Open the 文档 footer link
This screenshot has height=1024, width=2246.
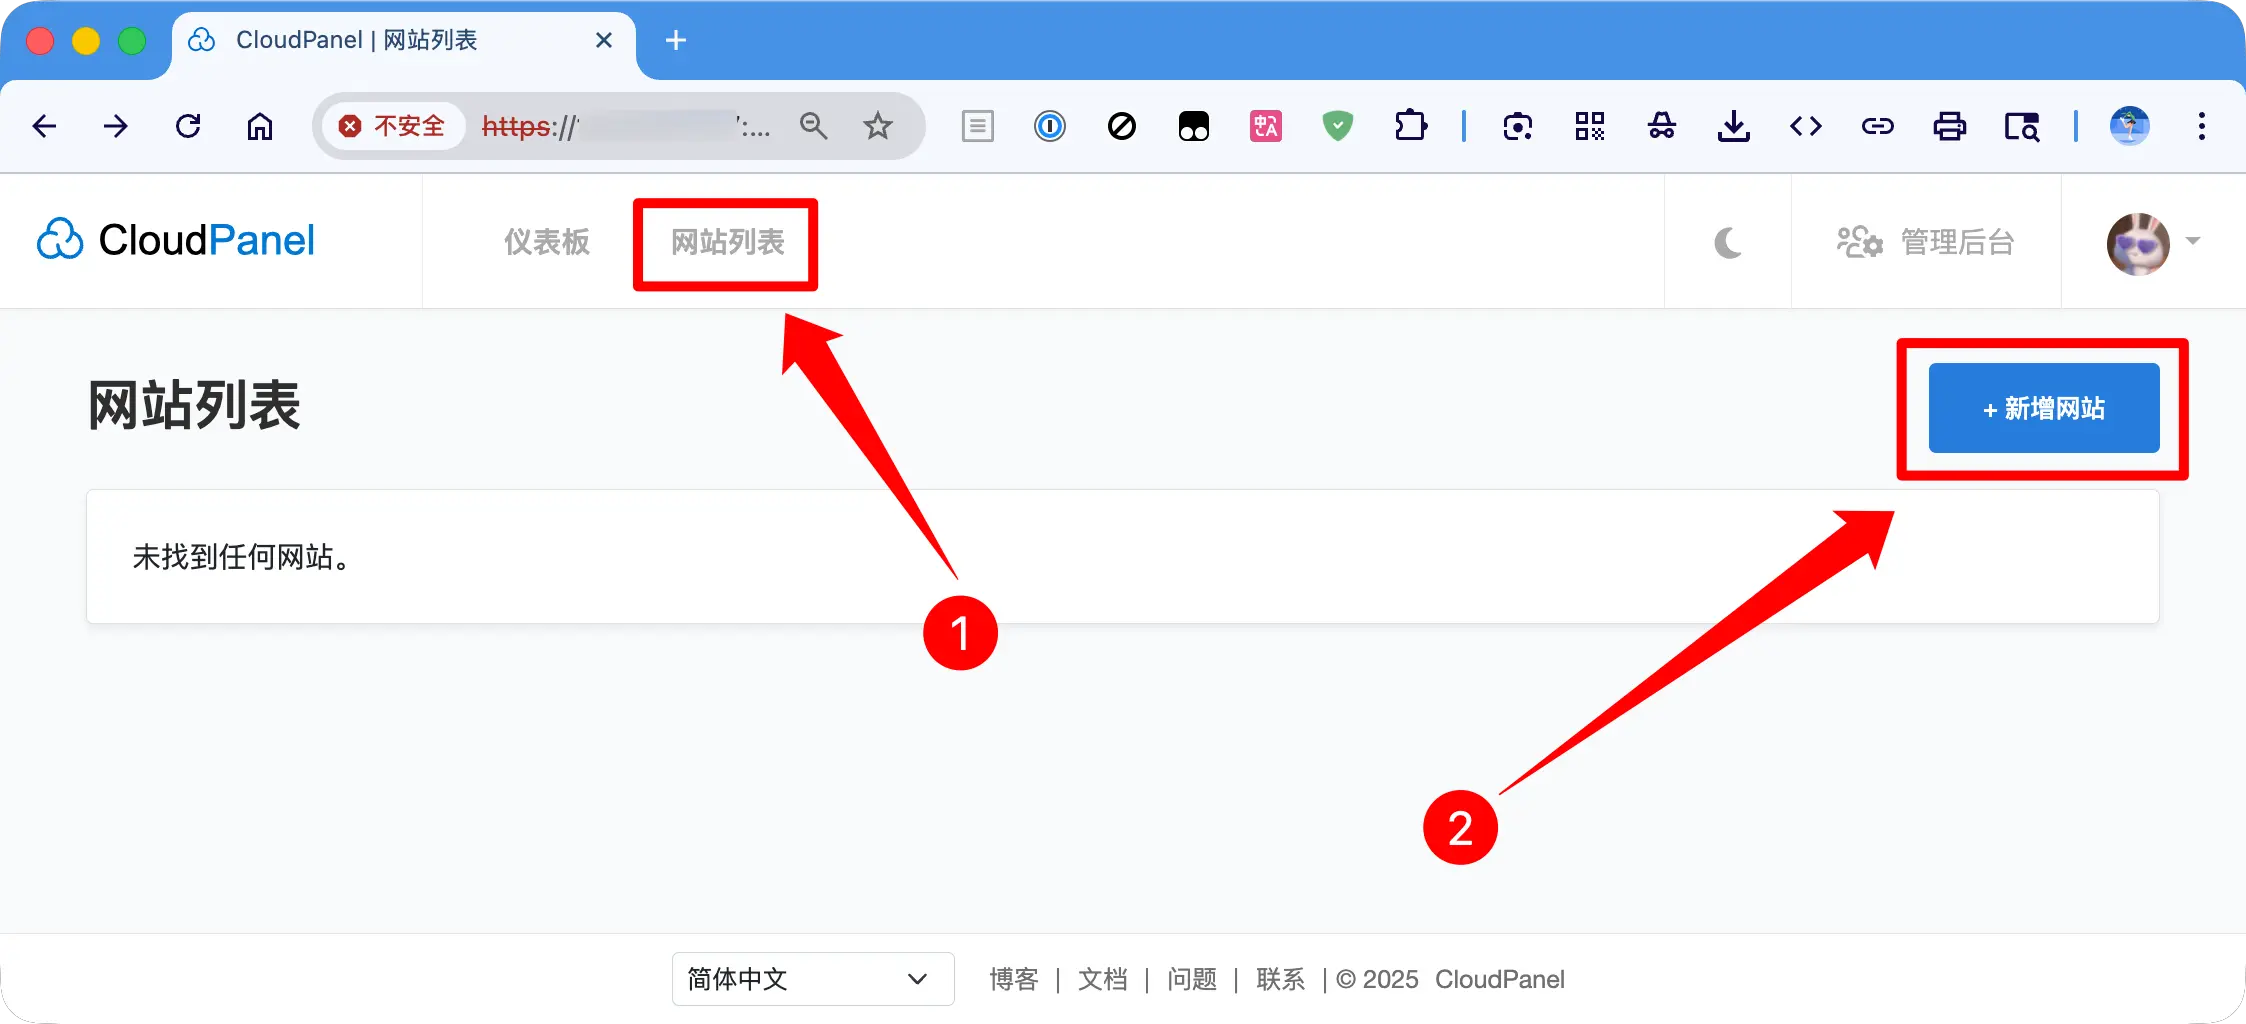(1103, 979)
